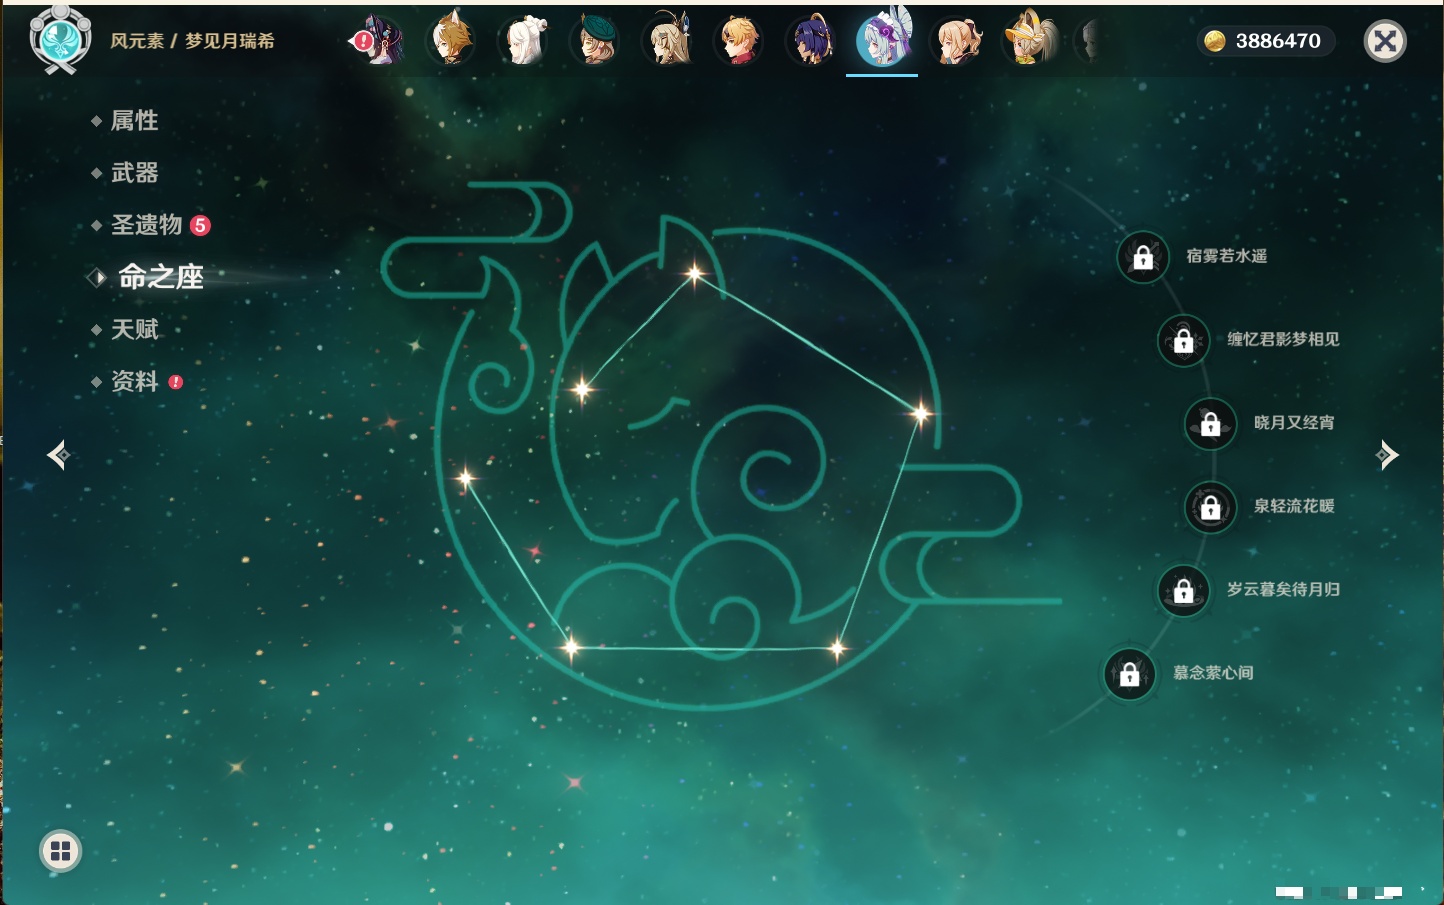This screenshot has width=1444, height=905.
Task: Click the red alert dot beside 资料
Action: point(176,382)
